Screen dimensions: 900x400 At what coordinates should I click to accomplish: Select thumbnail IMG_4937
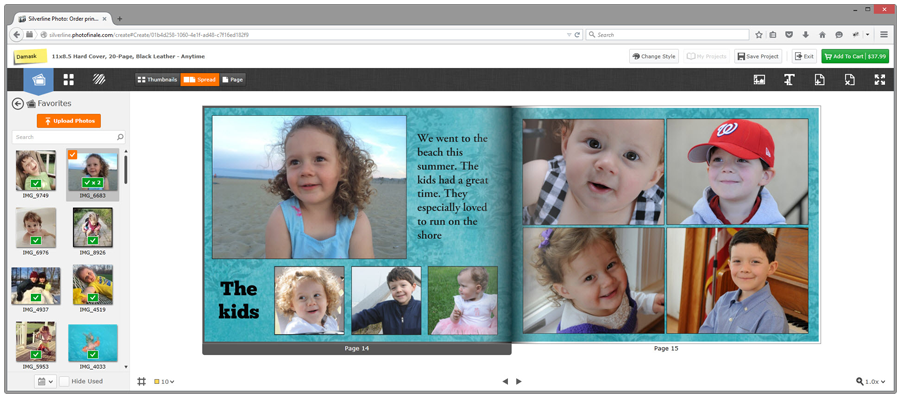[36, 285]
